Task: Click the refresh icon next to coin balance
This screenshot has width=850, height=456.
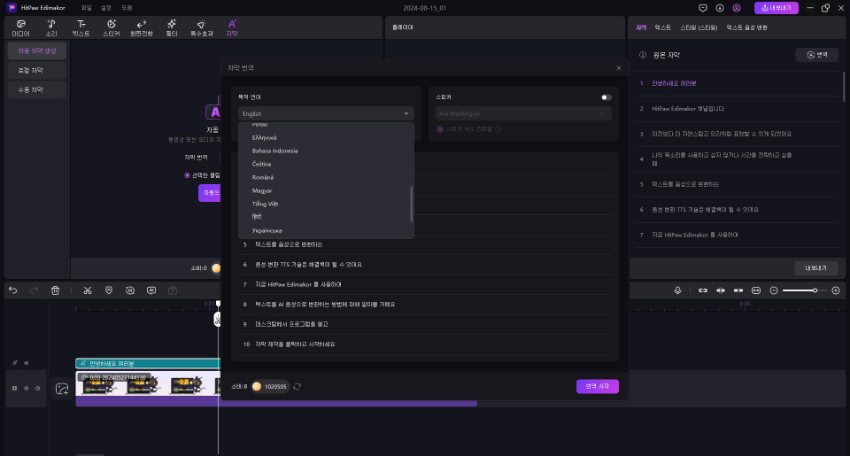Action: coord(297,386)
